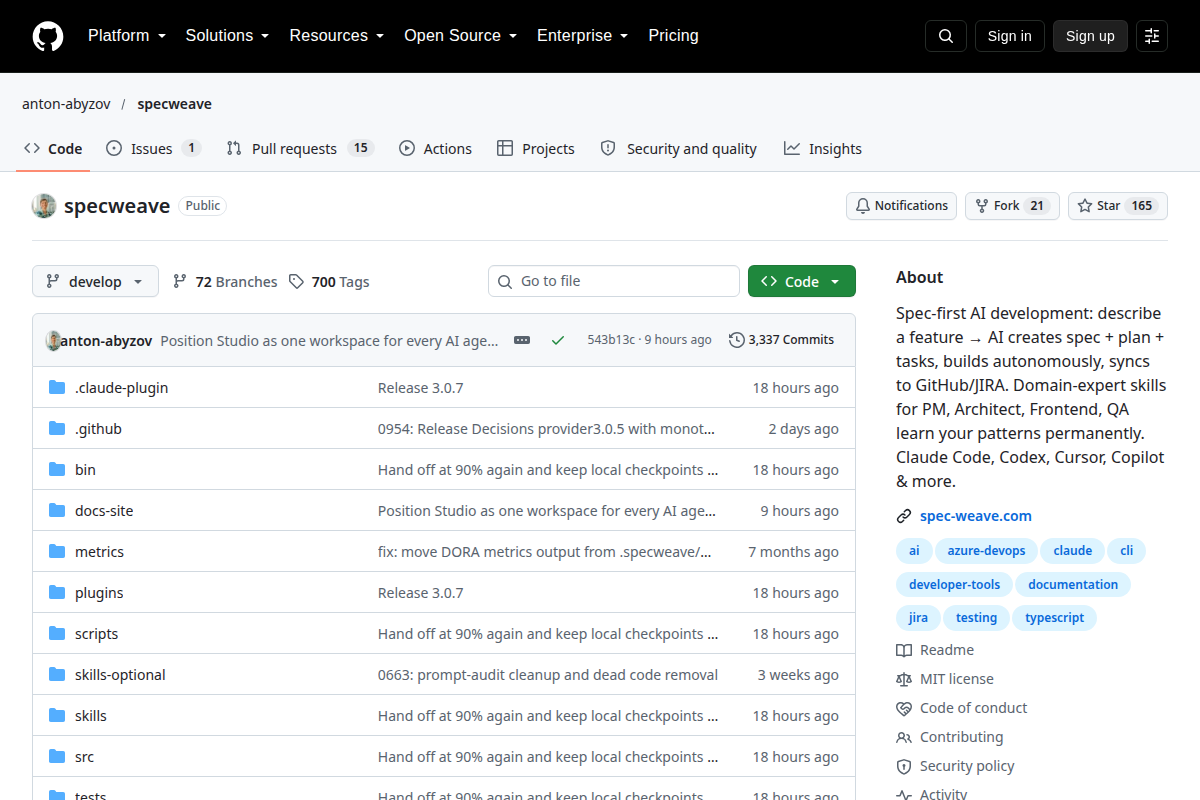Select the typescript topic tag
1200x800 pixels.
pos(1054,618)
